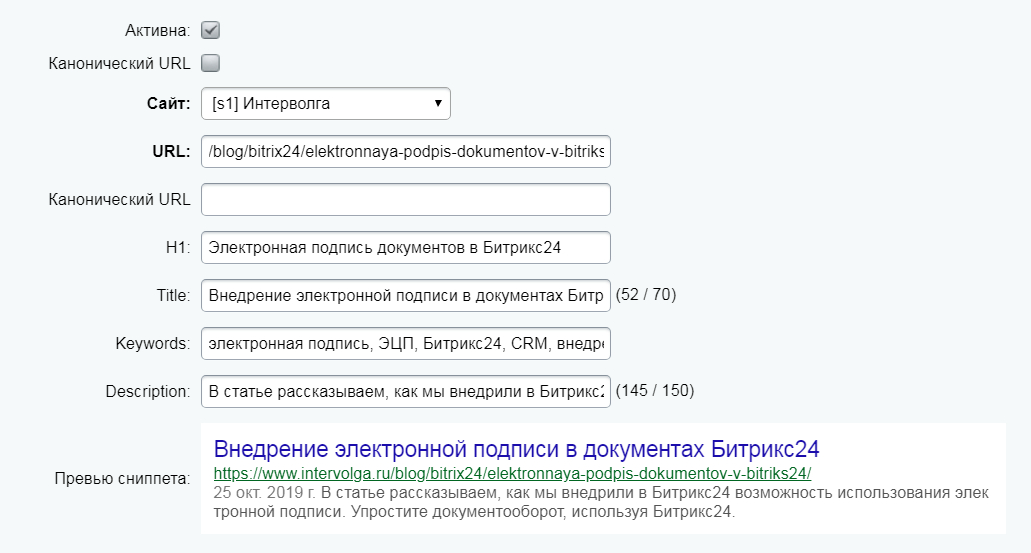1031x553 pixels.
Task: Uncheck the Активна checkbox
Action: point(210,30)
